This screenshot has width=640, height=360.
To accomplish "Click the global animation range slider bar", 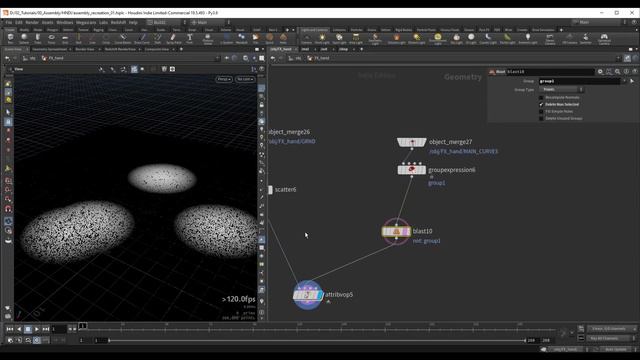I will [x=317, y=340].
